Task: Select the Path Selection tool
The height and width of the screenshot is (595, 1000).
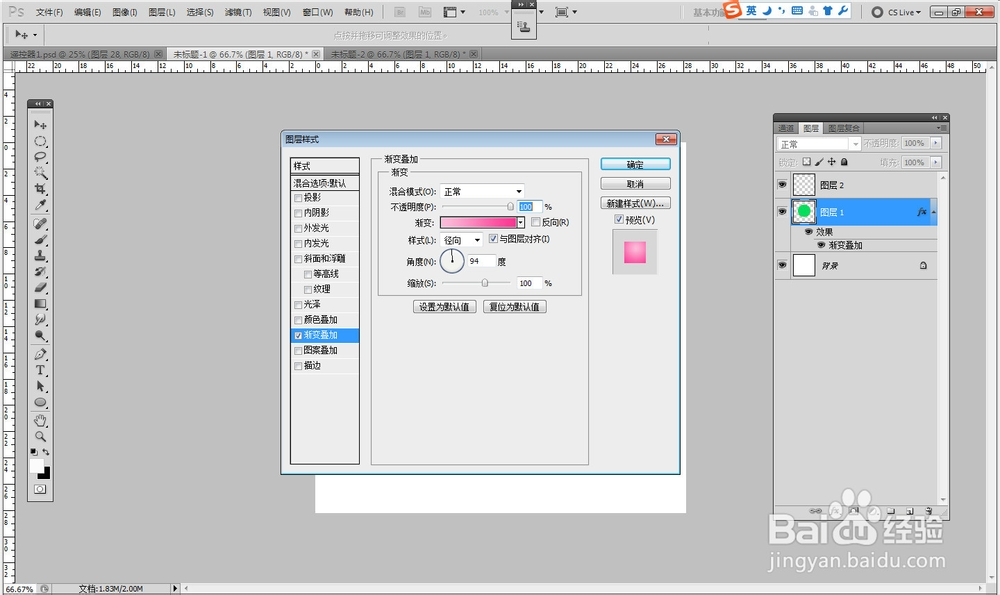Action: pos(40,386)
